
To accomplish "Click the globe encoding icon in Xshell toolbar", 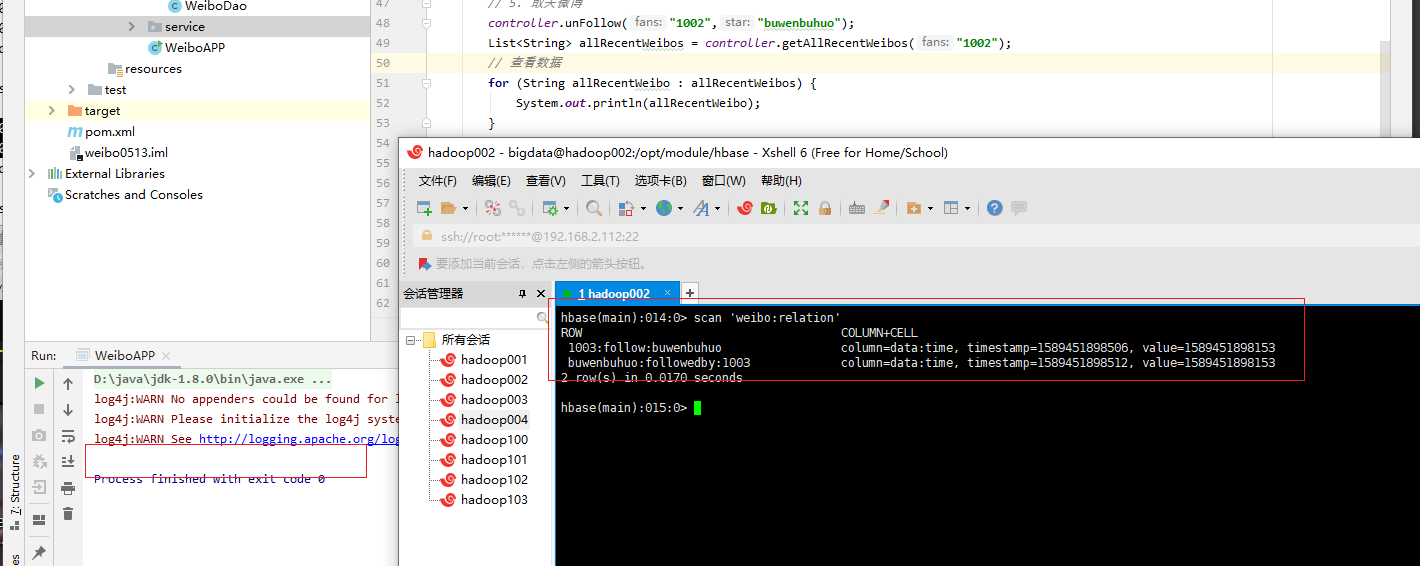I will tap(664, 208).
